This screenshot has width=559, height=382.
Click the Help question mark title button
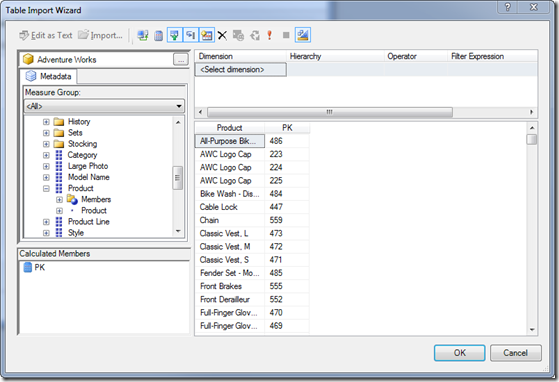point(508,7)
